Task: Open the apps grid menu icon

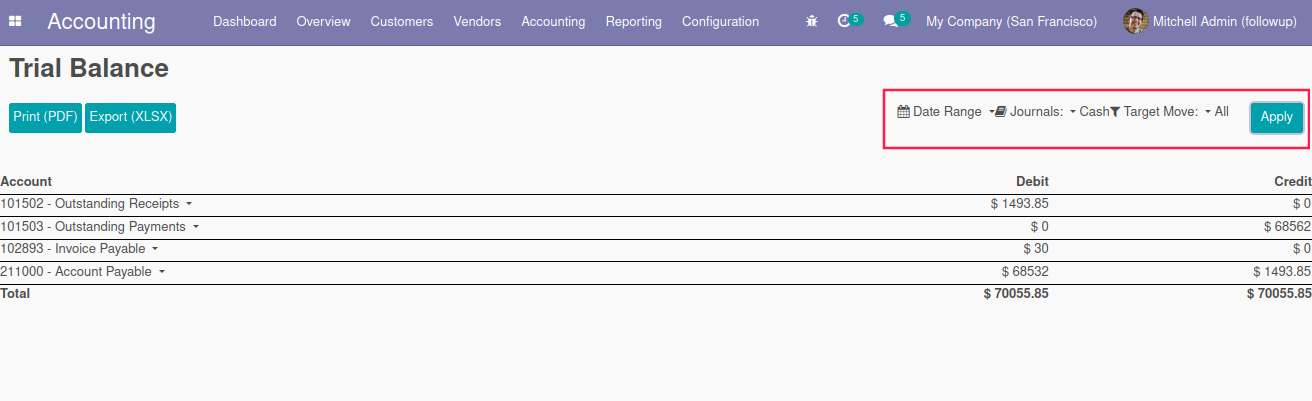Action: click(16, 21)
